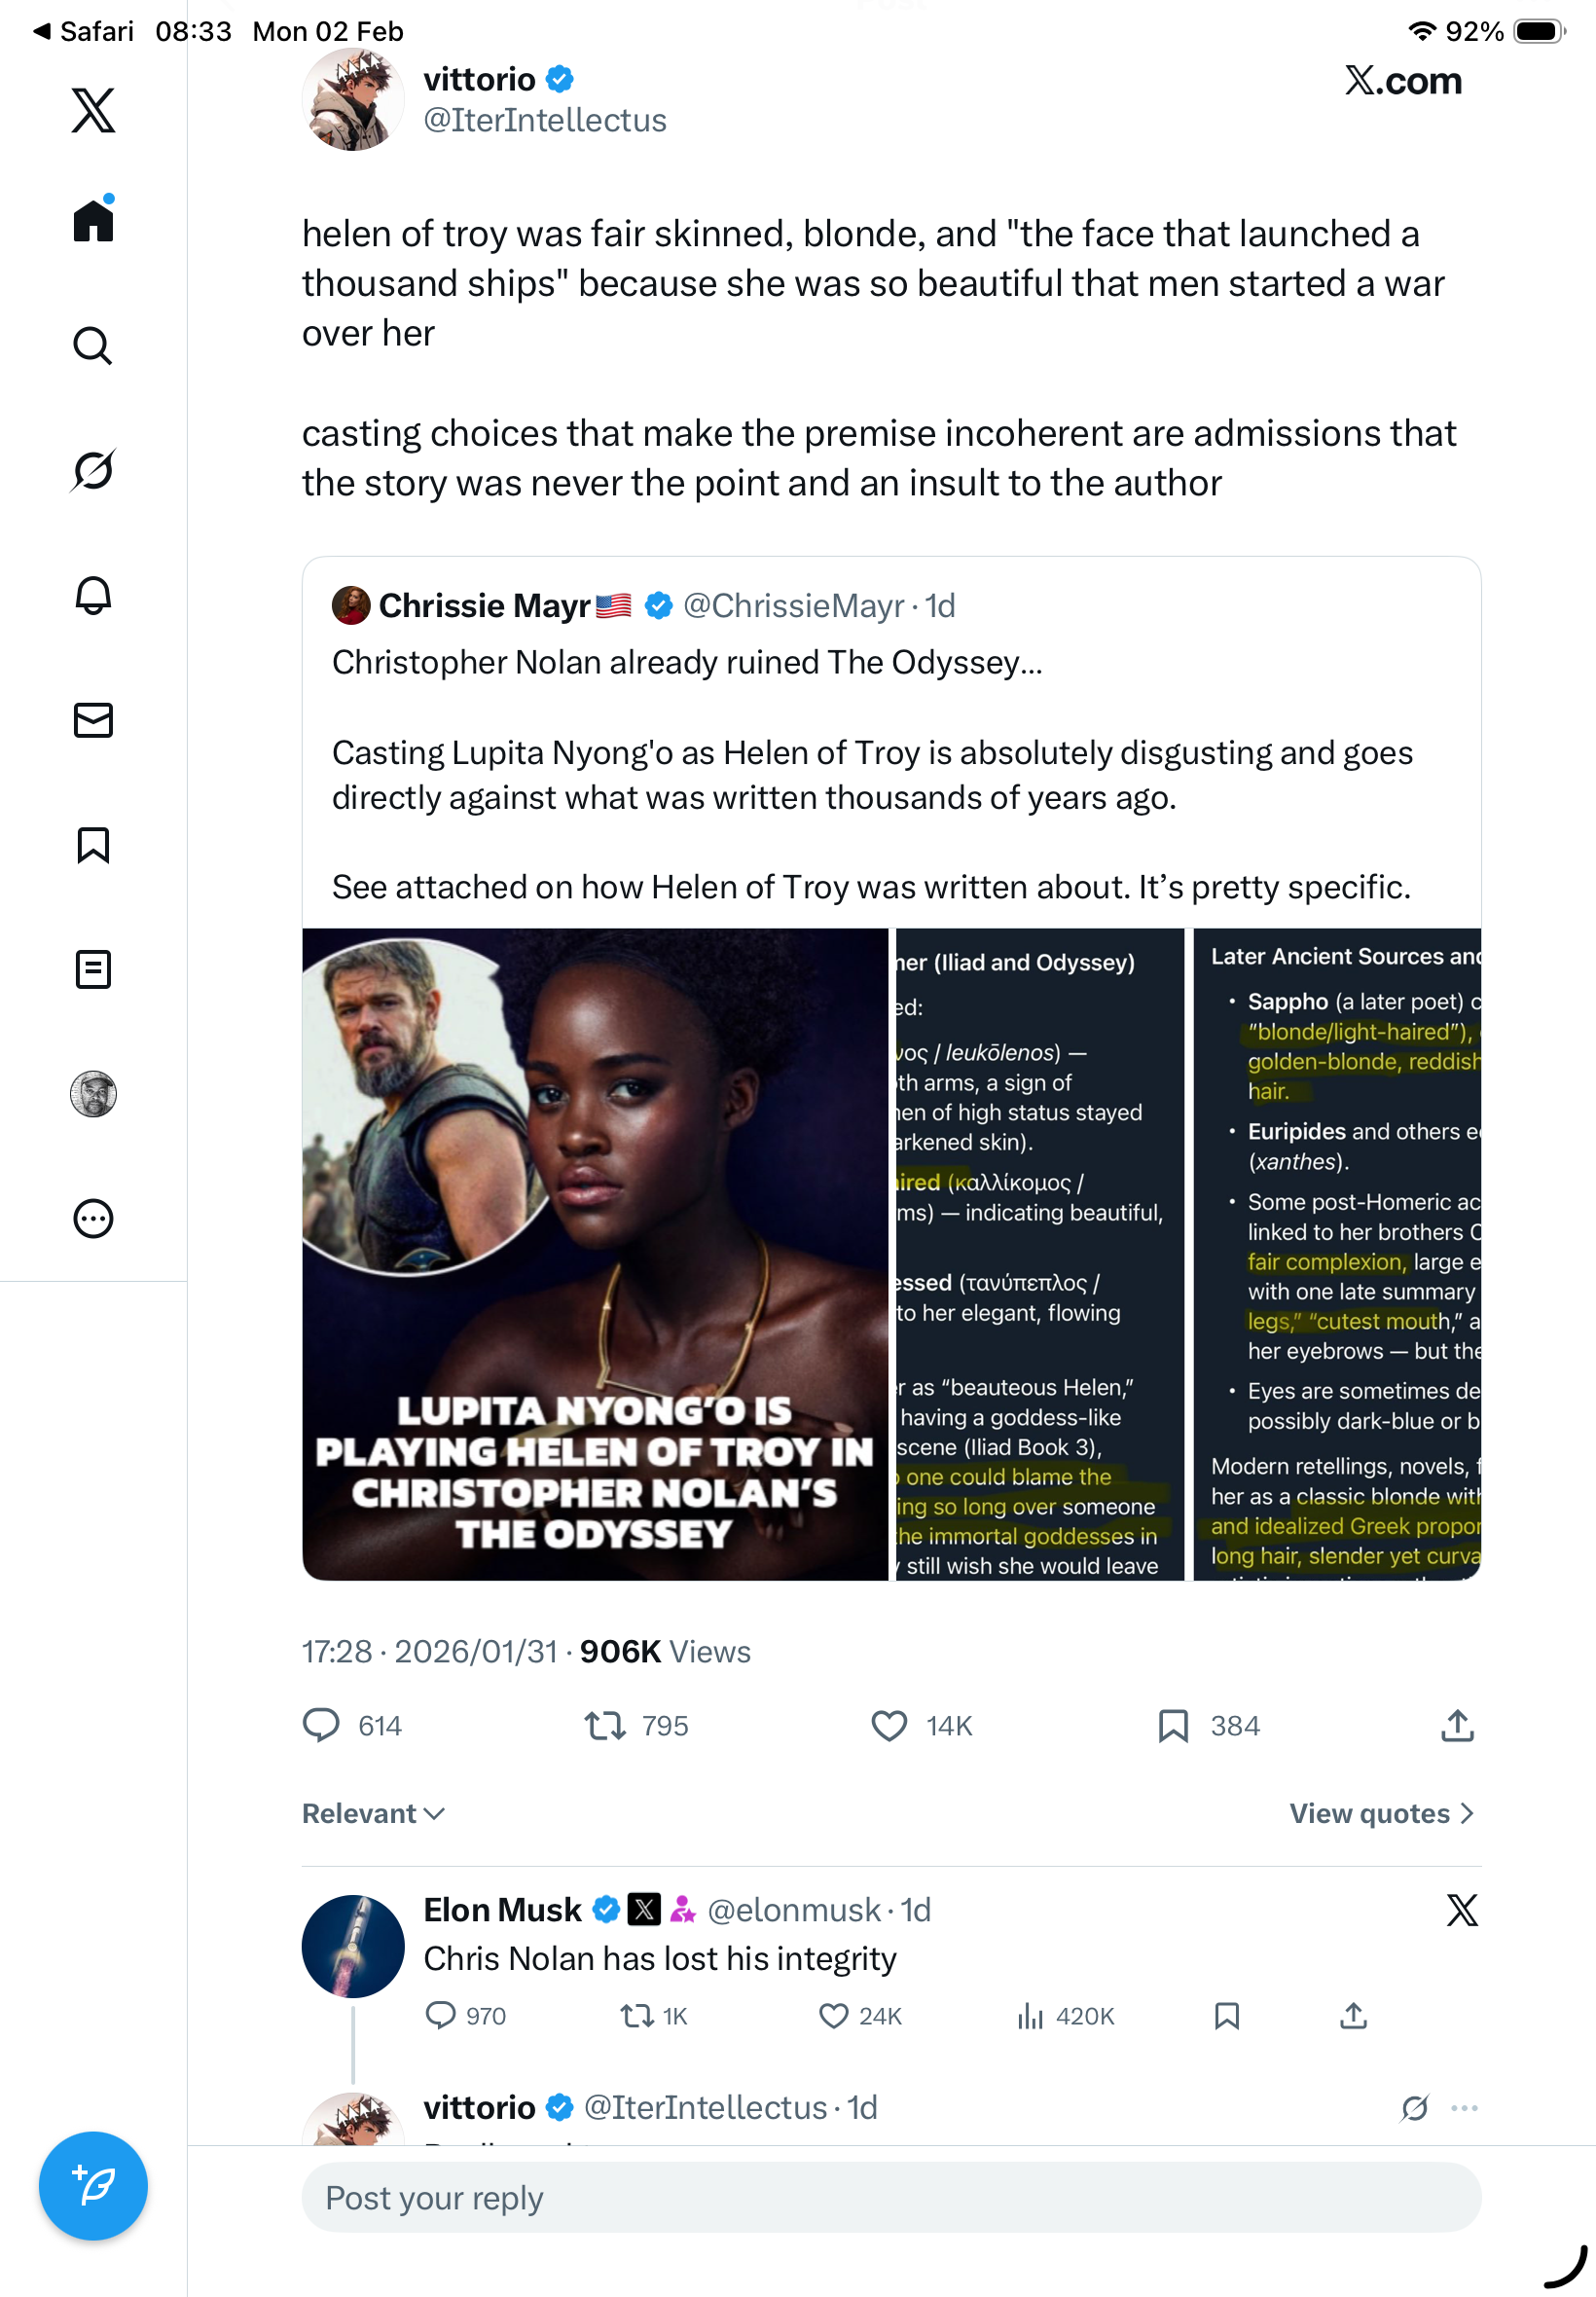Screen dimensions: 1596x2297
Task: Open View quotes chevron link
Action: [x=1381, y=1813]
